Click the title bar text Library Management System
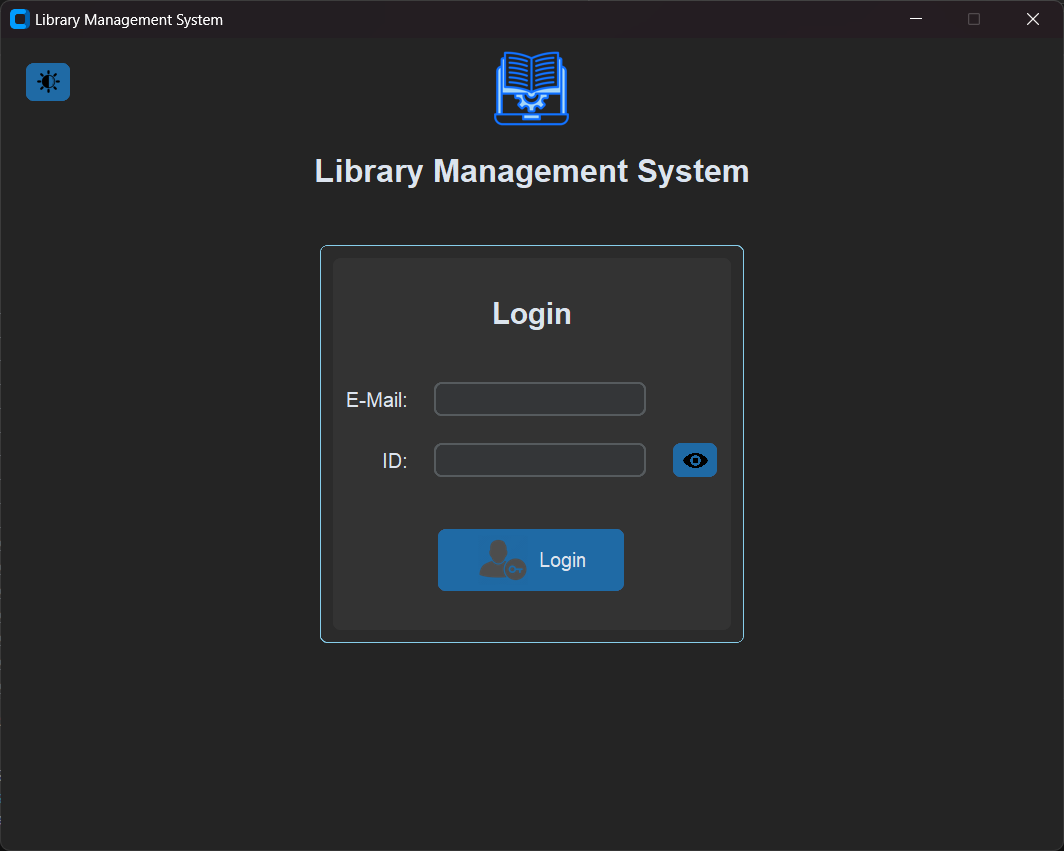Screen dimensions: 1064x851 [131, 18]
